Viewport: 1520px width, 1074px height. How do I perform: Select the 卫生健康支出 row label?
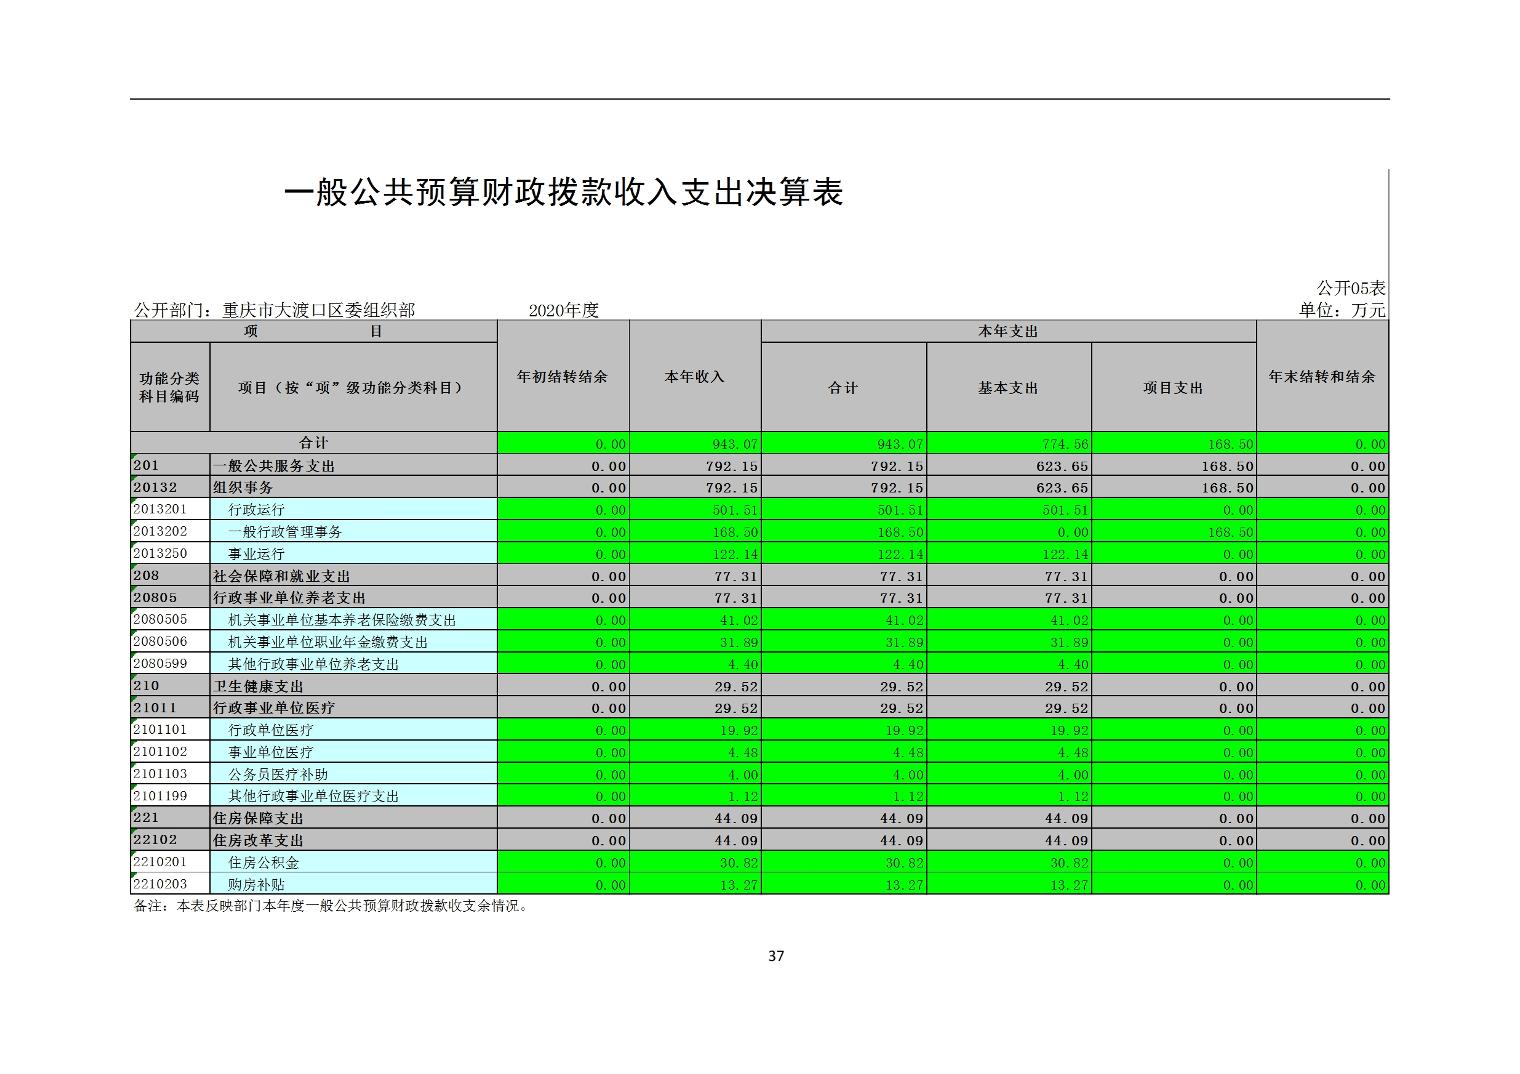point(258,686)
